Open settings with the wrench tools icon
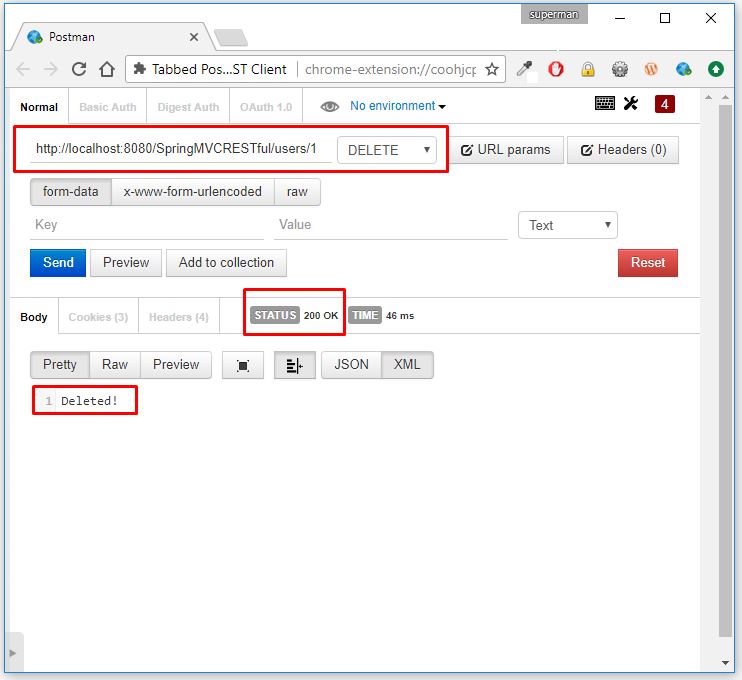The width and height of the screenshot is (742, 680). coord(631,103)
